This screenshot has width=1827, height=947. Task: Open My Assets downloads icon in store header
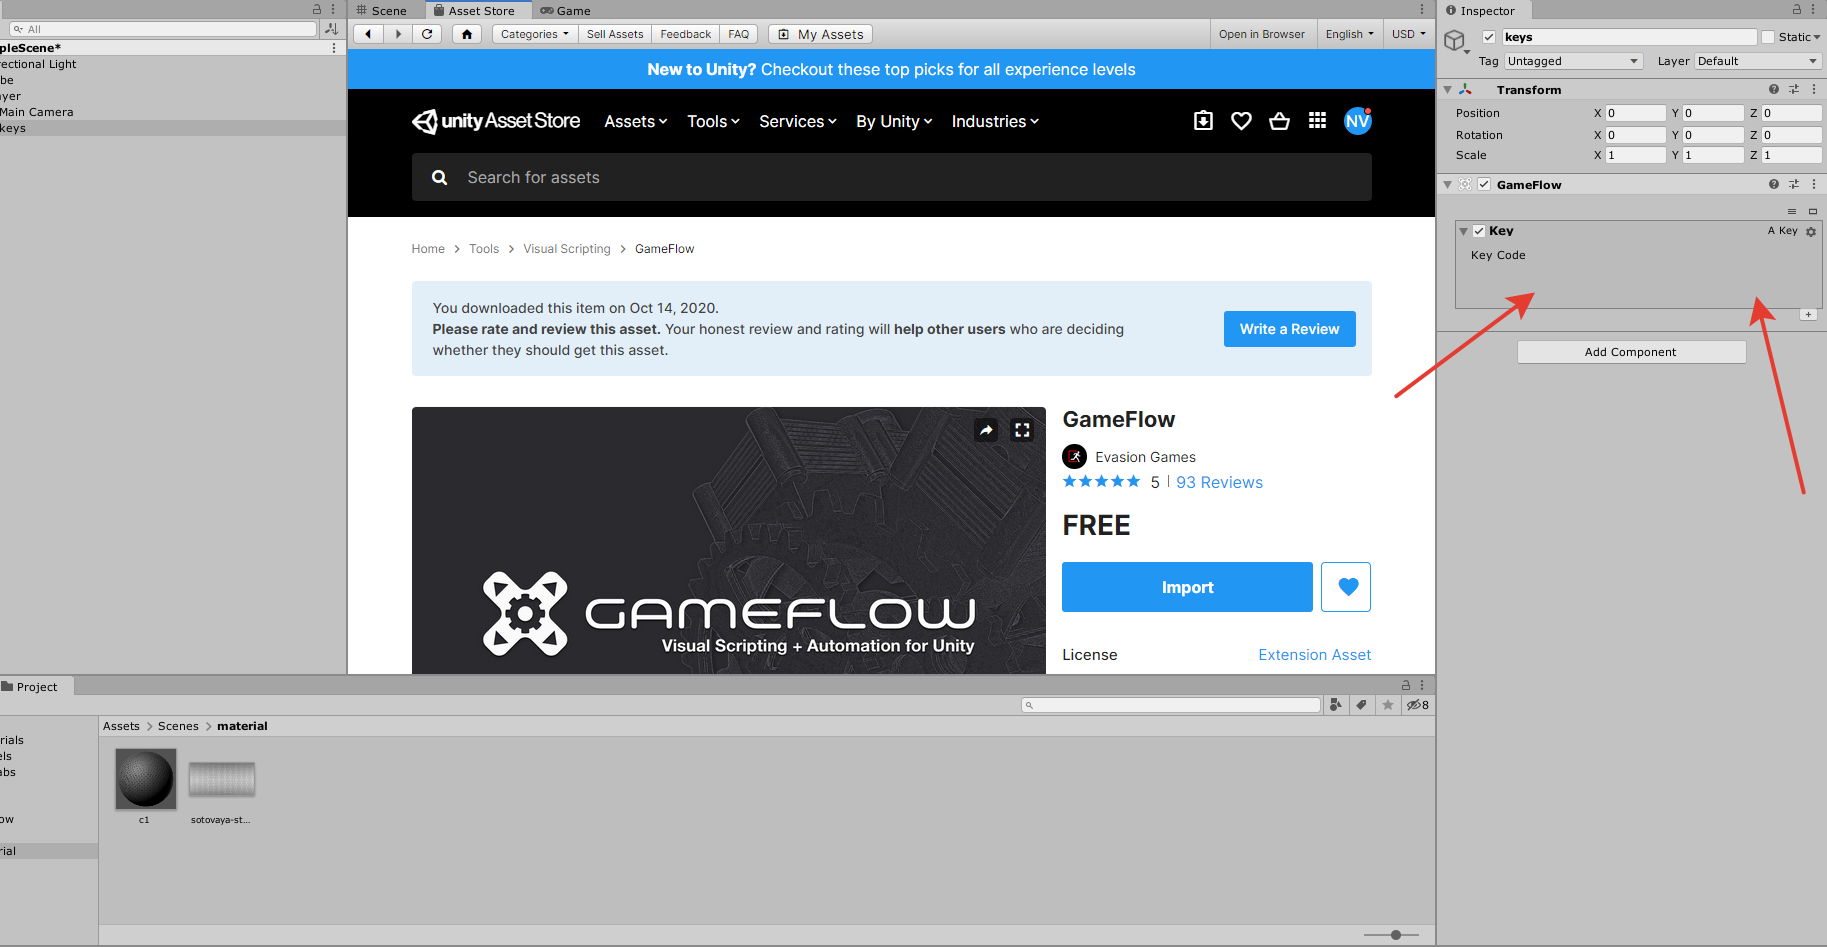(1204, 121)
